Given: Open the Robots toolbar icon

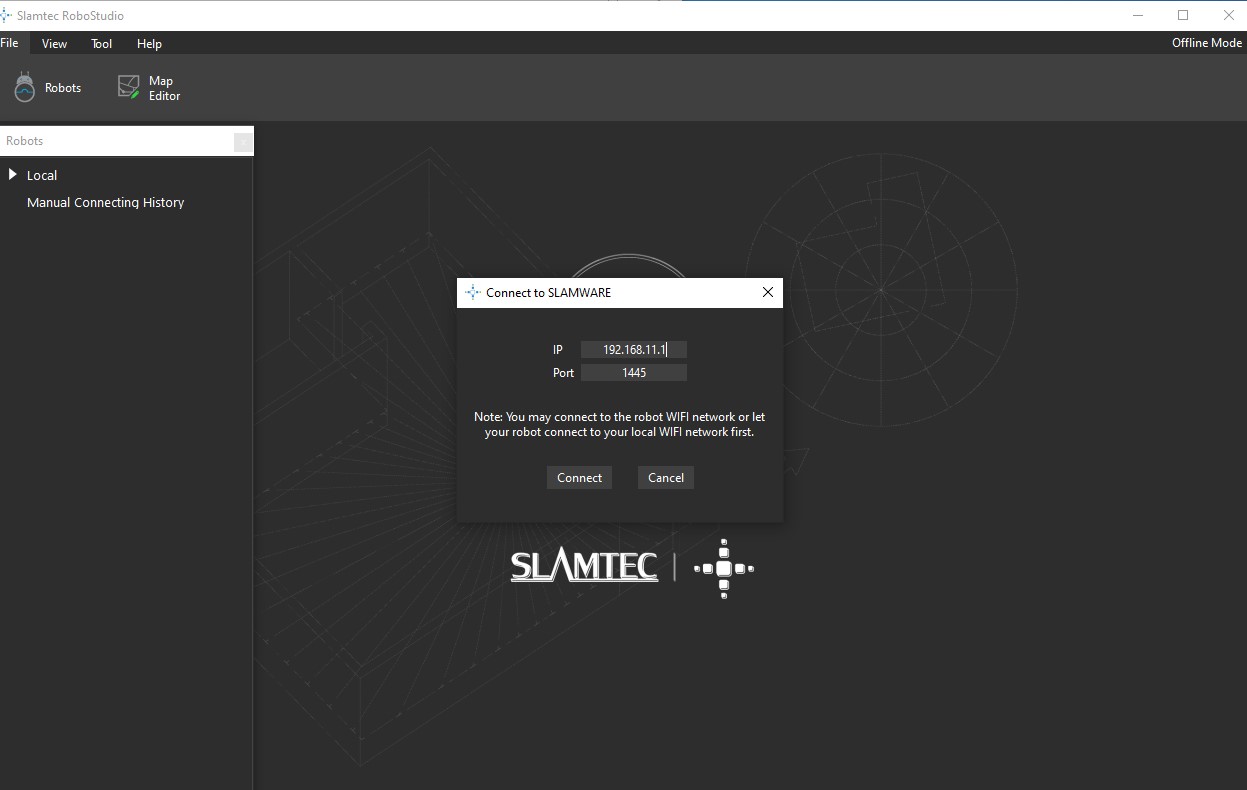Looking at the screenshot, I should pos(47,88).
